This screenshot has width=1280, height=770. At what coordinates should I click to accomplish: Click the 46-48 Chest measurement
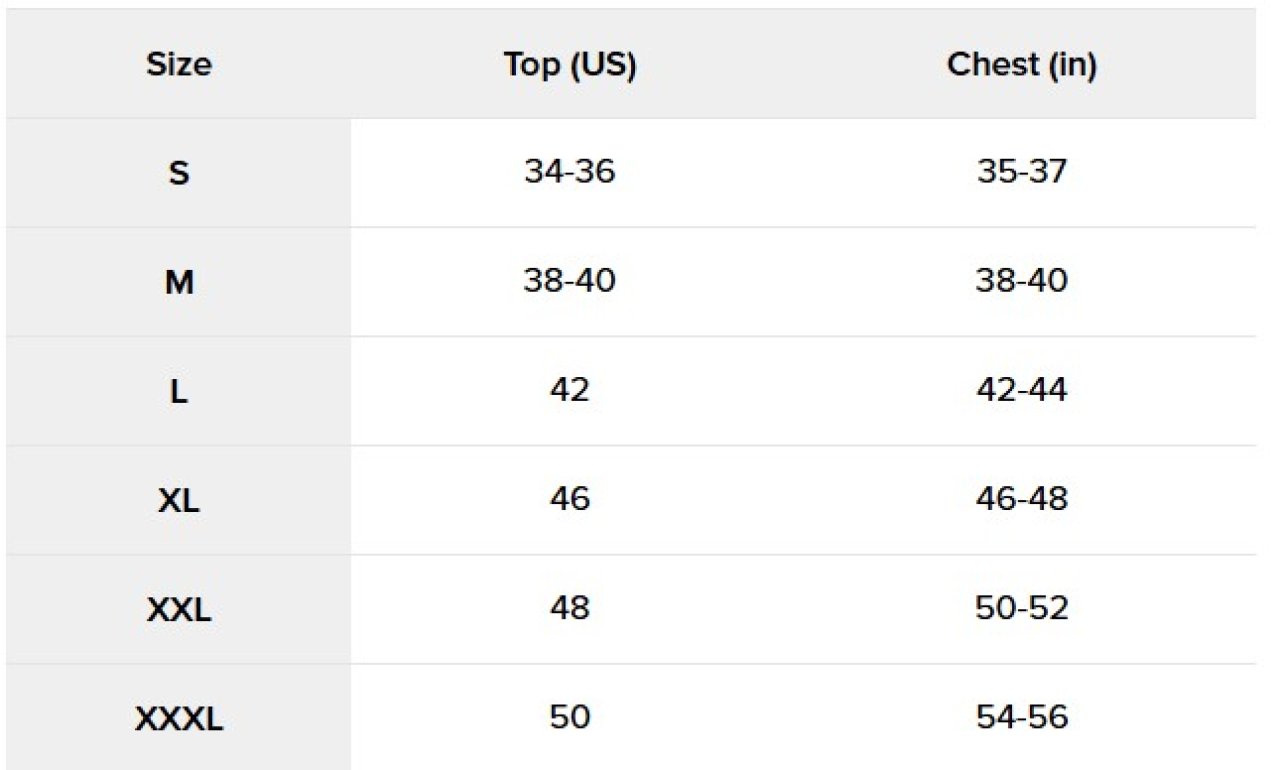(1021, 498)
